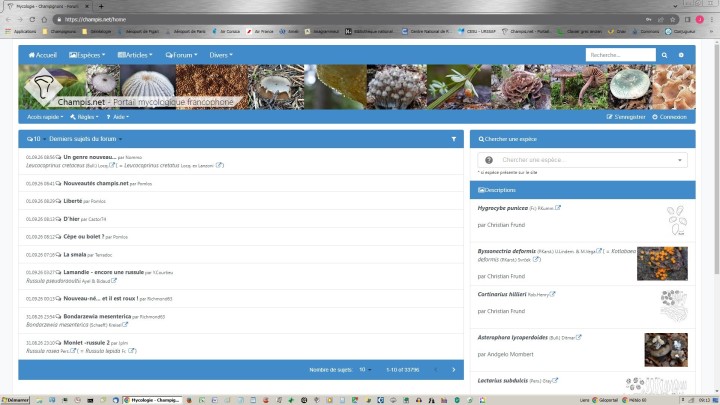Open Bondarzewia mesenterica (Schaeff.) external link icon
Screen dimensions: 720x405
[x=125, y=325]
